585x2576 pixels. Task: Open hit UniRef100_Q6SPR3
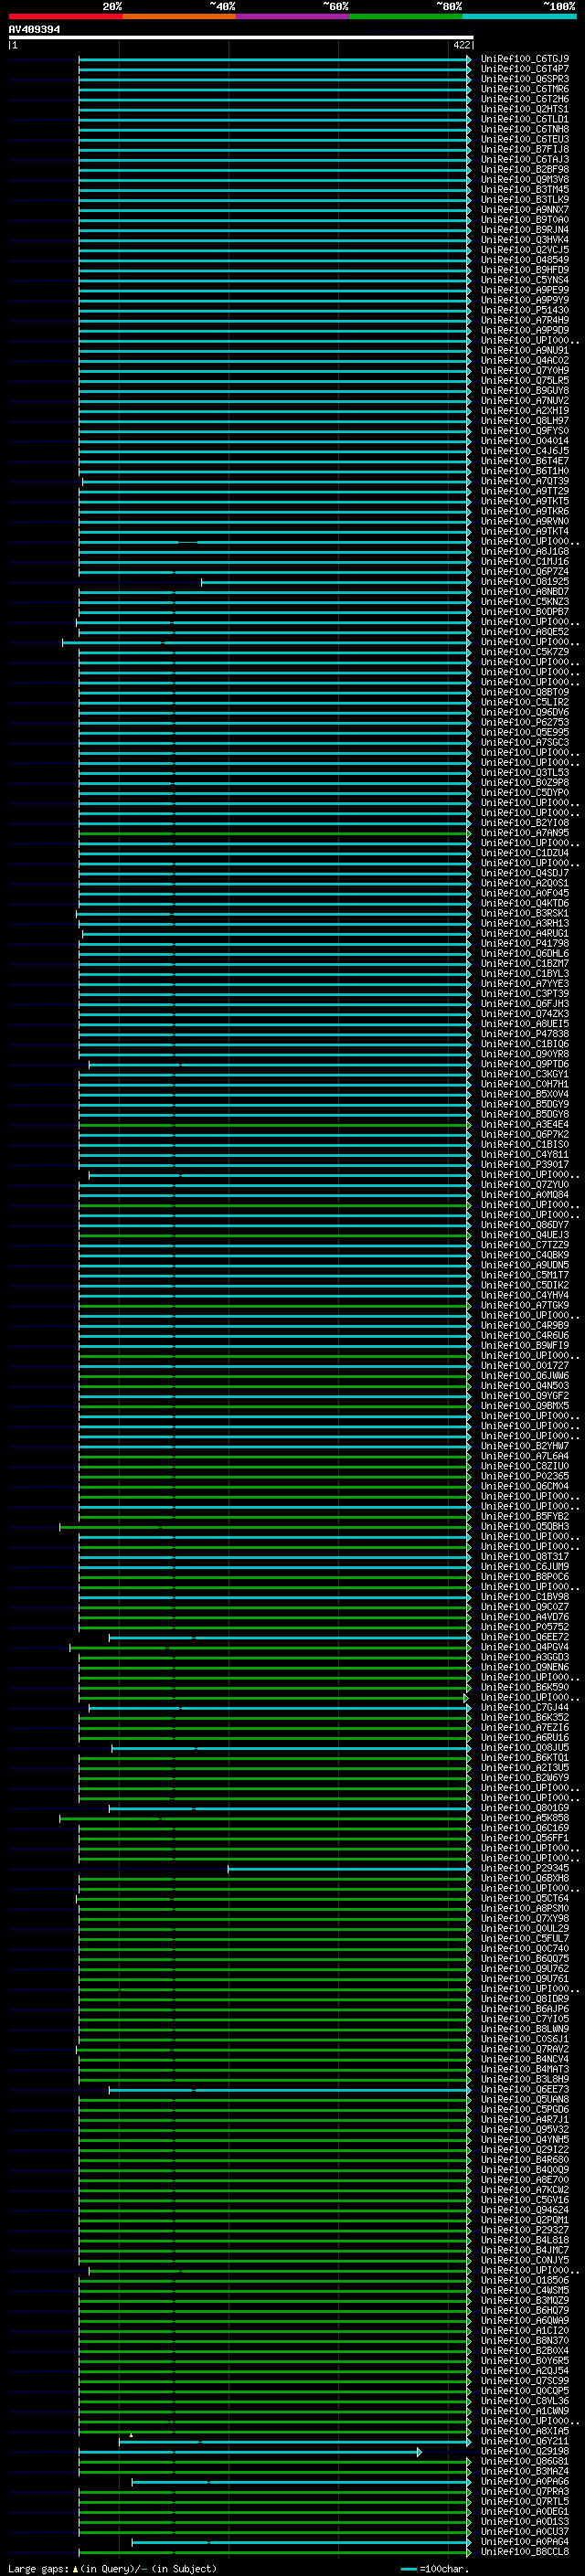[525, 79]
